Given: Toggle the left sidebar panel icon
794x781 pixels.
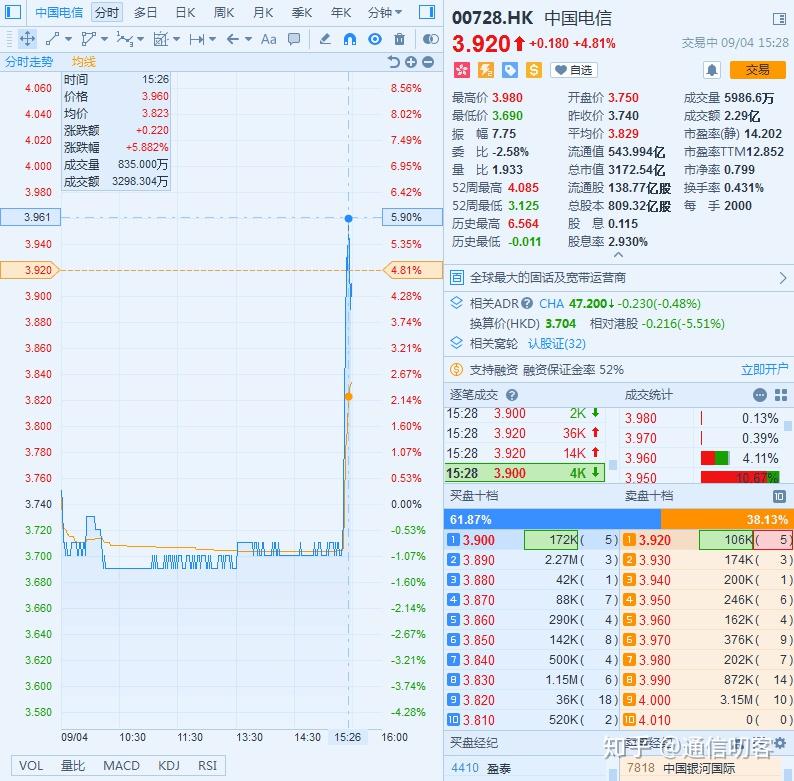Looking at the screenshot, I should [13, 12].
